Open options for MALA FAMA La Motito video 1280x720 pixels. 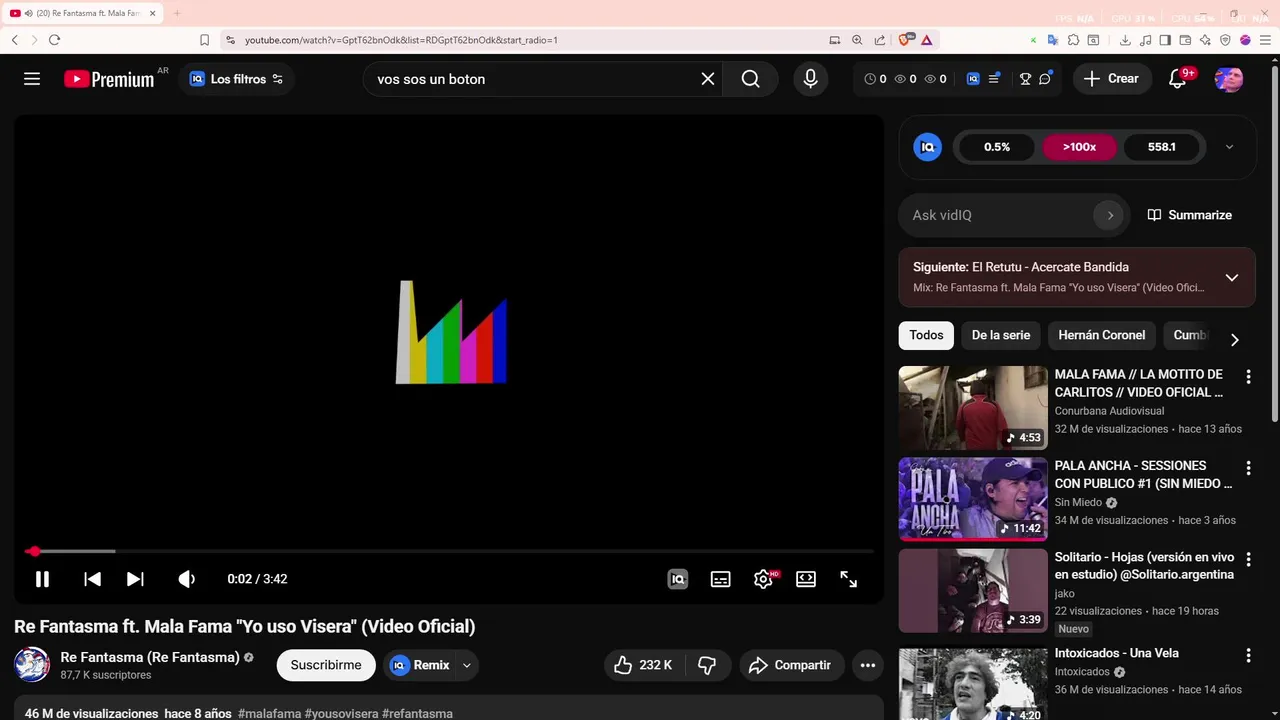[1248, 377]
